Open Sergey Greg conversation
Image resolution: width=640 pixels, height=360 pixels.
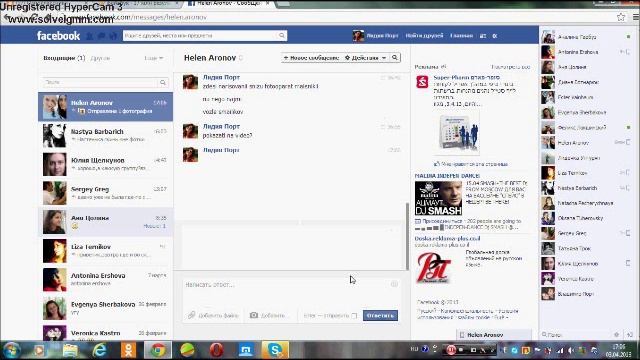(105, 193)
